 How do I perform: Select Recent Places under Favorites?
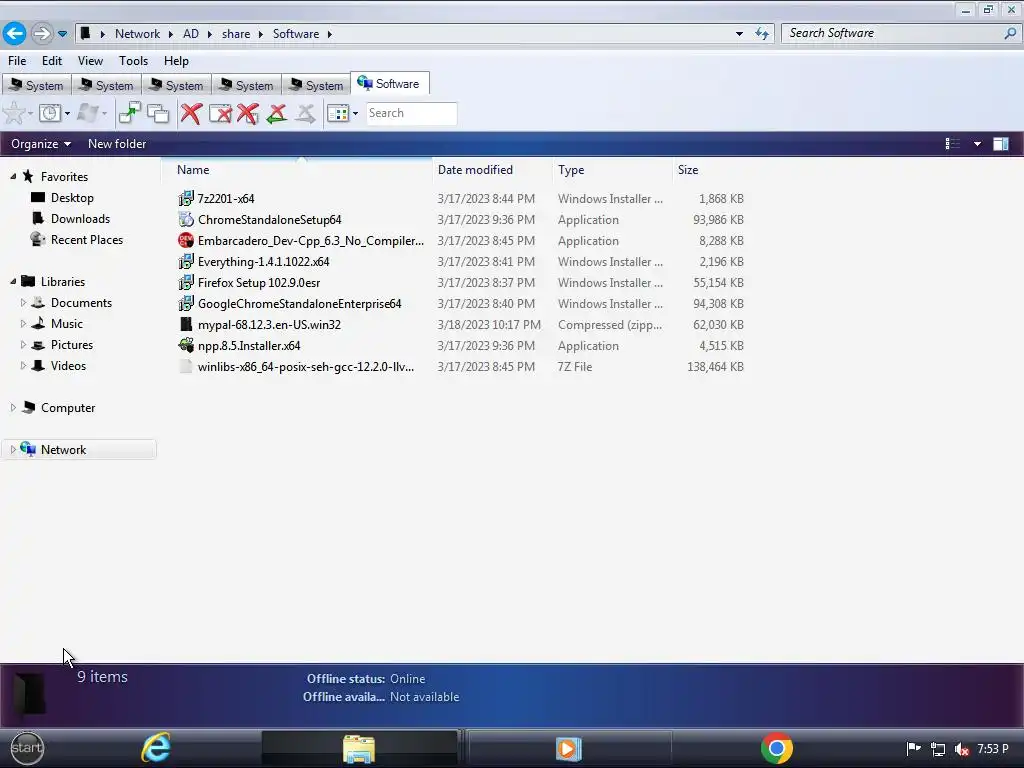tap(87, 240)
